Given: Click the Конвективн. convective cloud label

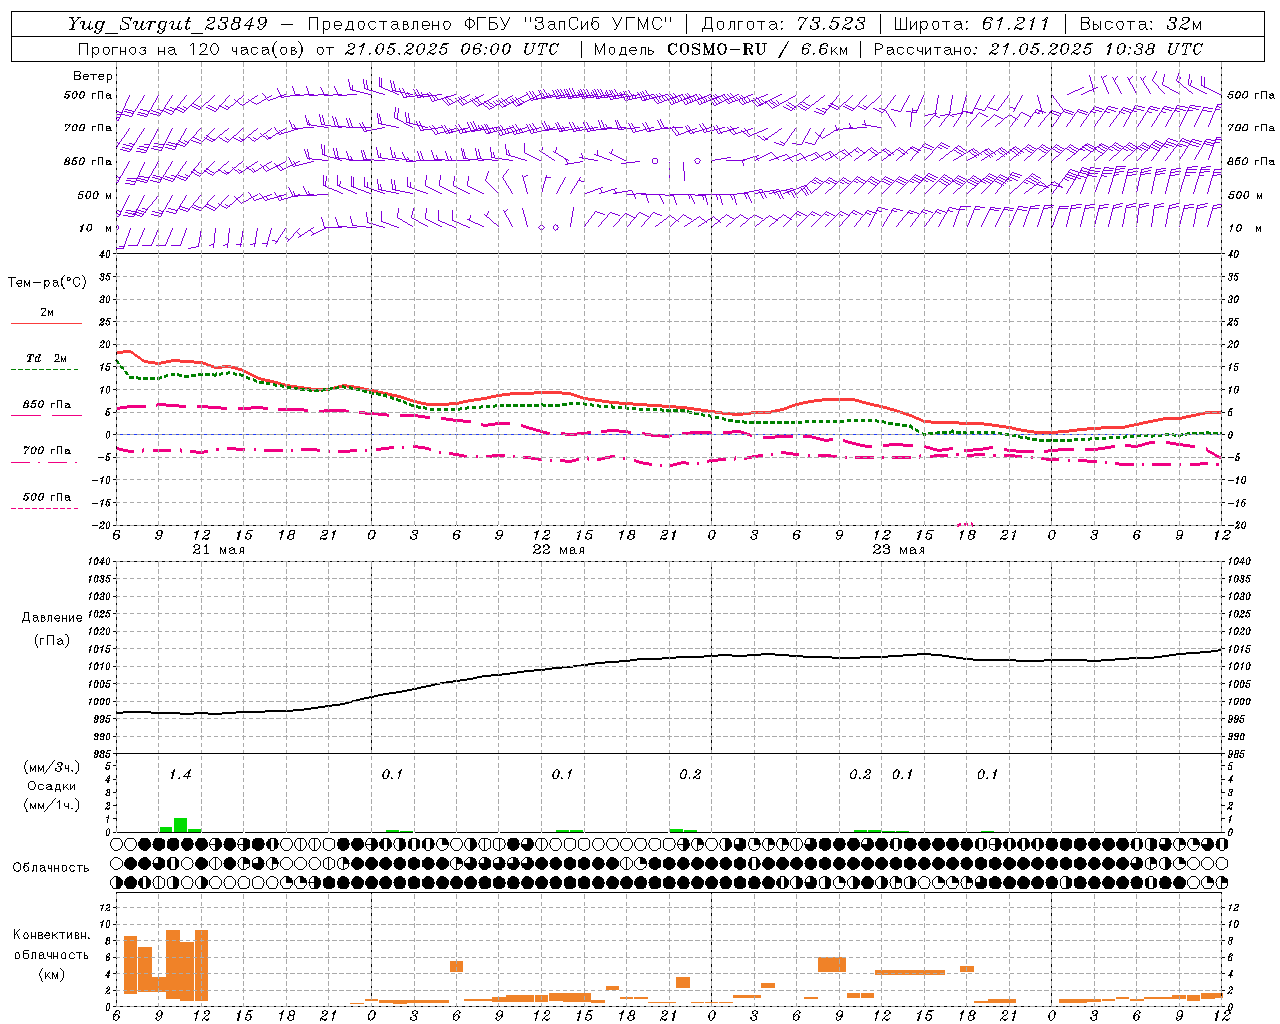Looking at the screenshot, I should point(51,935).
